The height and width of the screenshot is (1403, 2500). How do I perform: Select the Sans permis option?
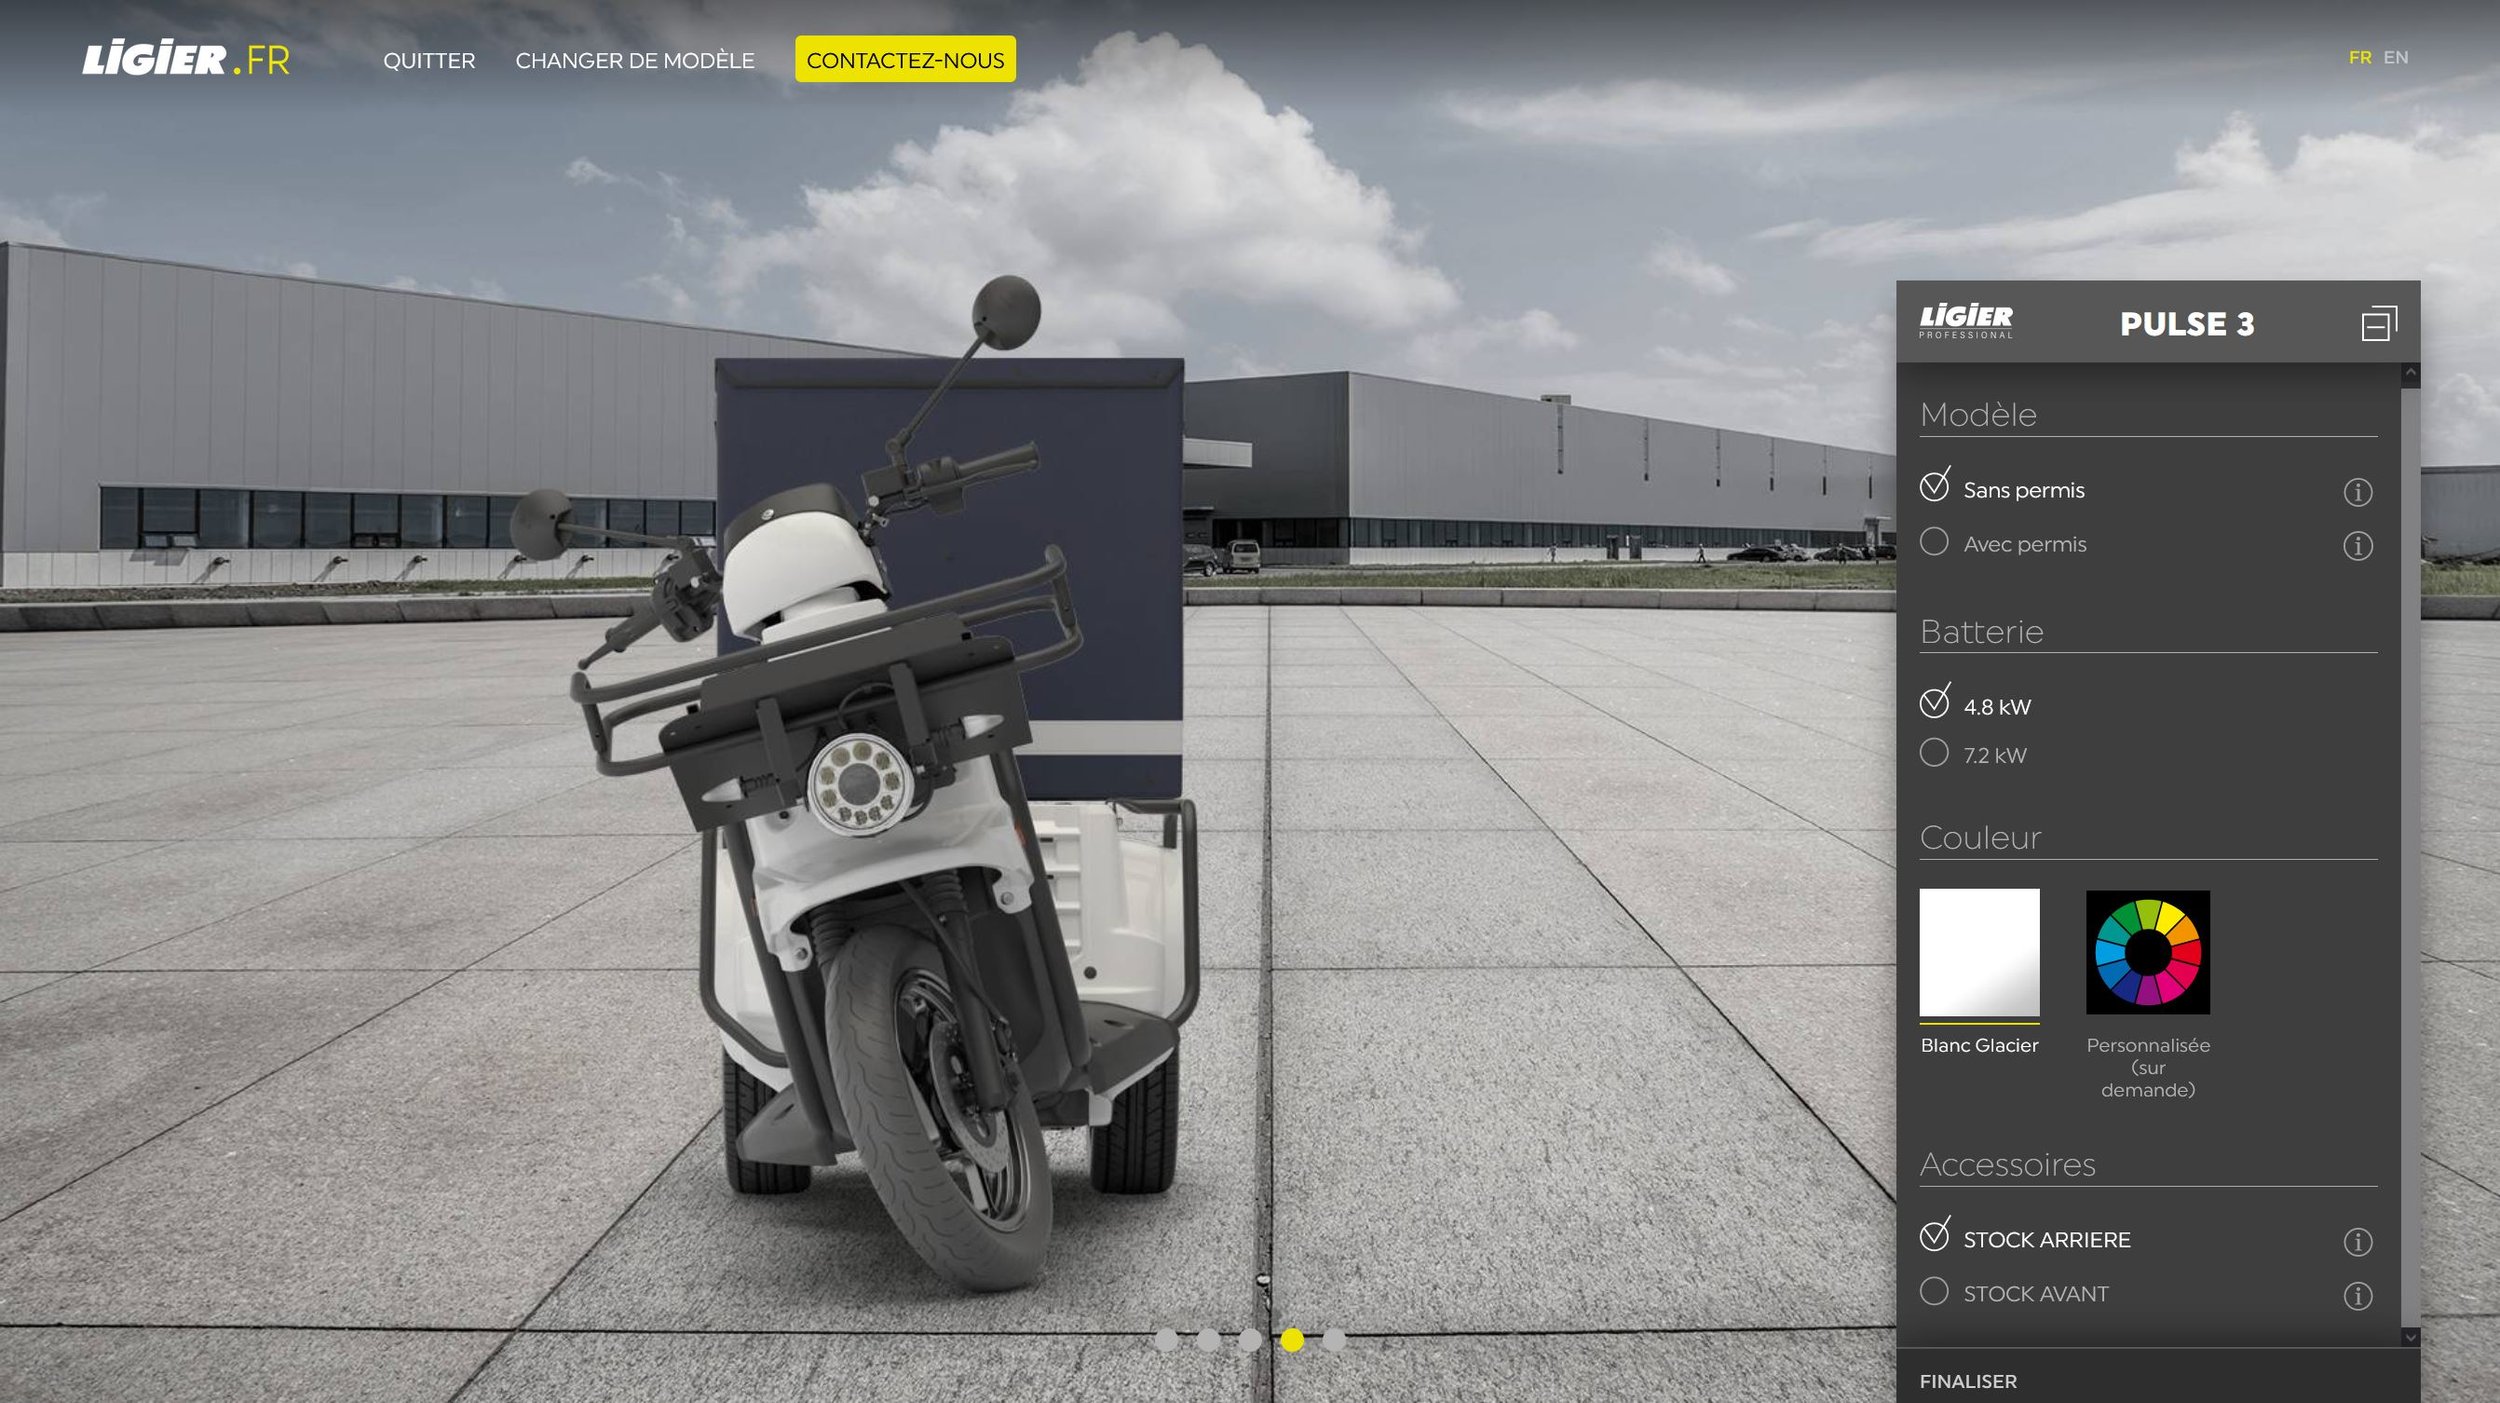(2002, 489)
